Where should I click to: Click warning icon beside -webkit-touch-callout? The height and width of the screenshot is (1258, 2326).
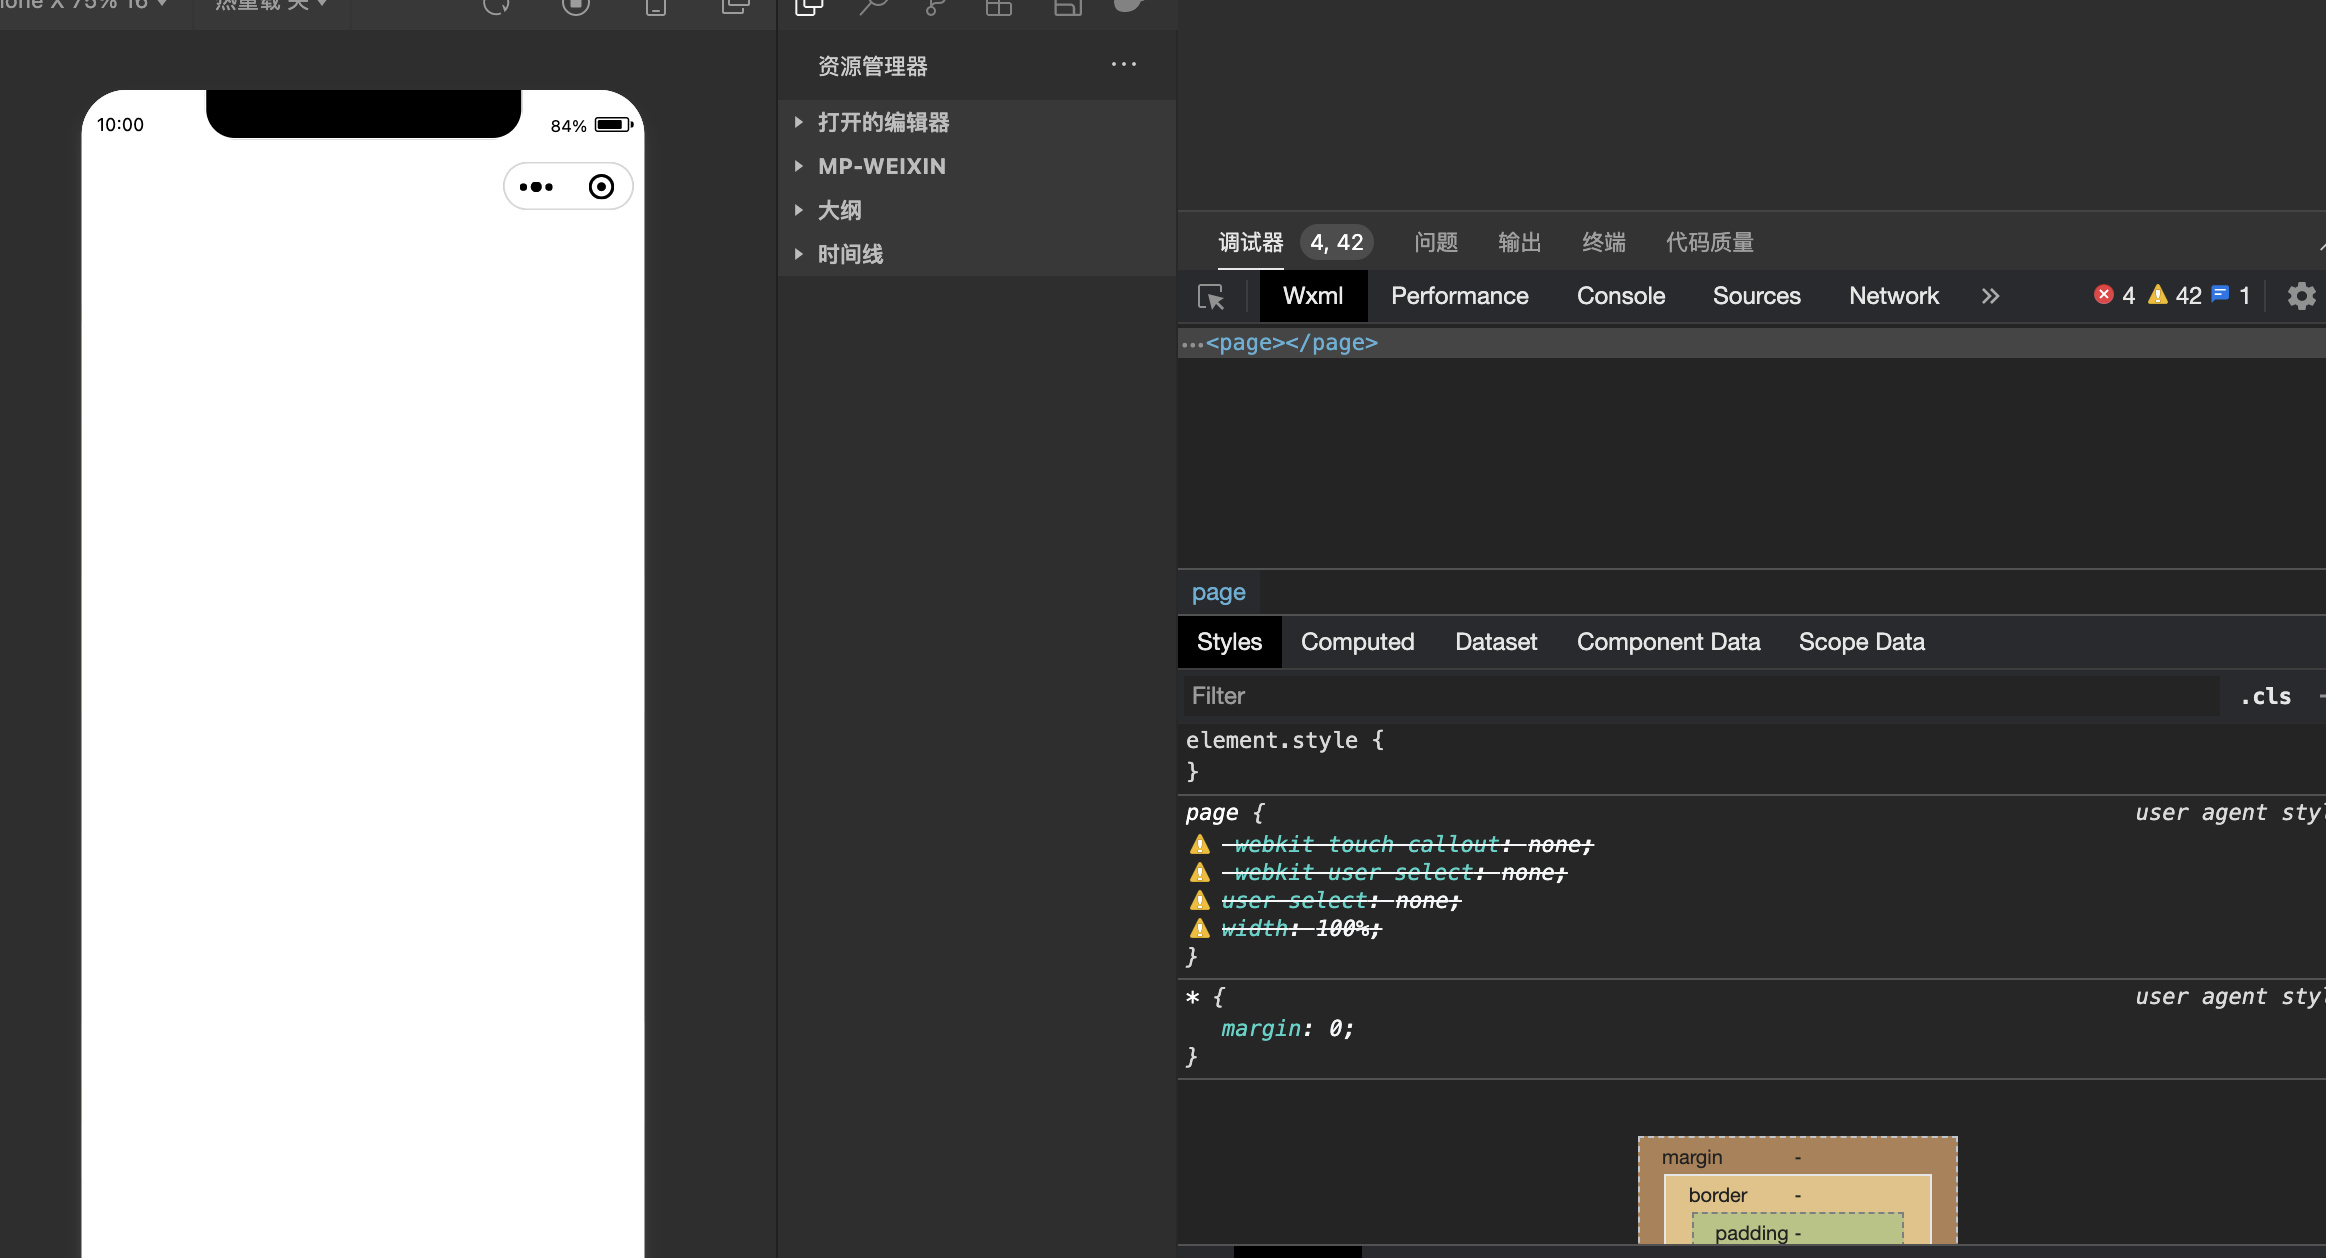pyautogui.click(x=1200, y=845)
